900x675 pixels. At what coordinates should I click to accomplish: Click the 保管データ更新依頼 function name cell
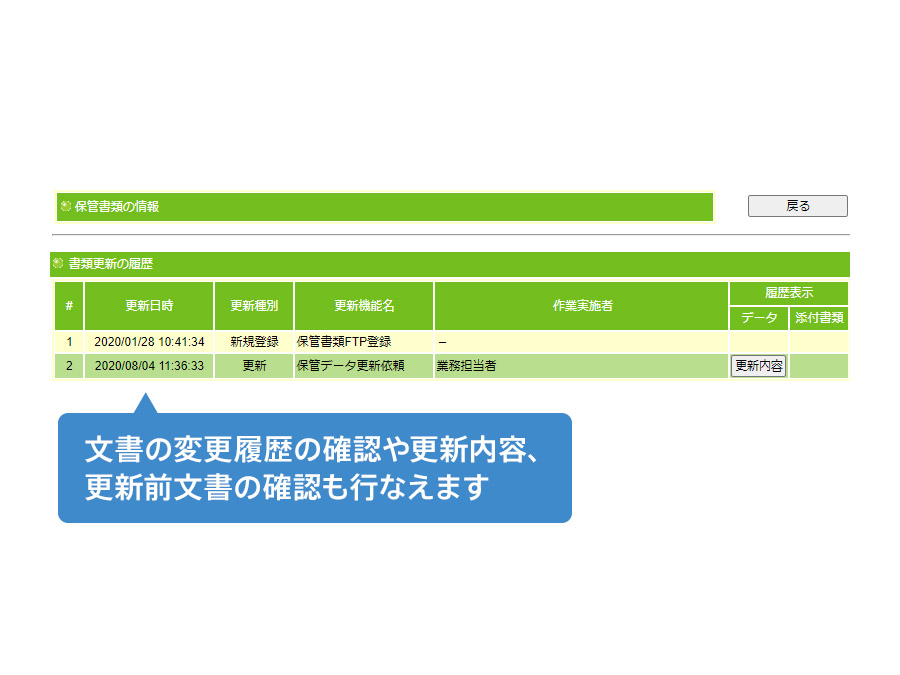click(350, 366)
